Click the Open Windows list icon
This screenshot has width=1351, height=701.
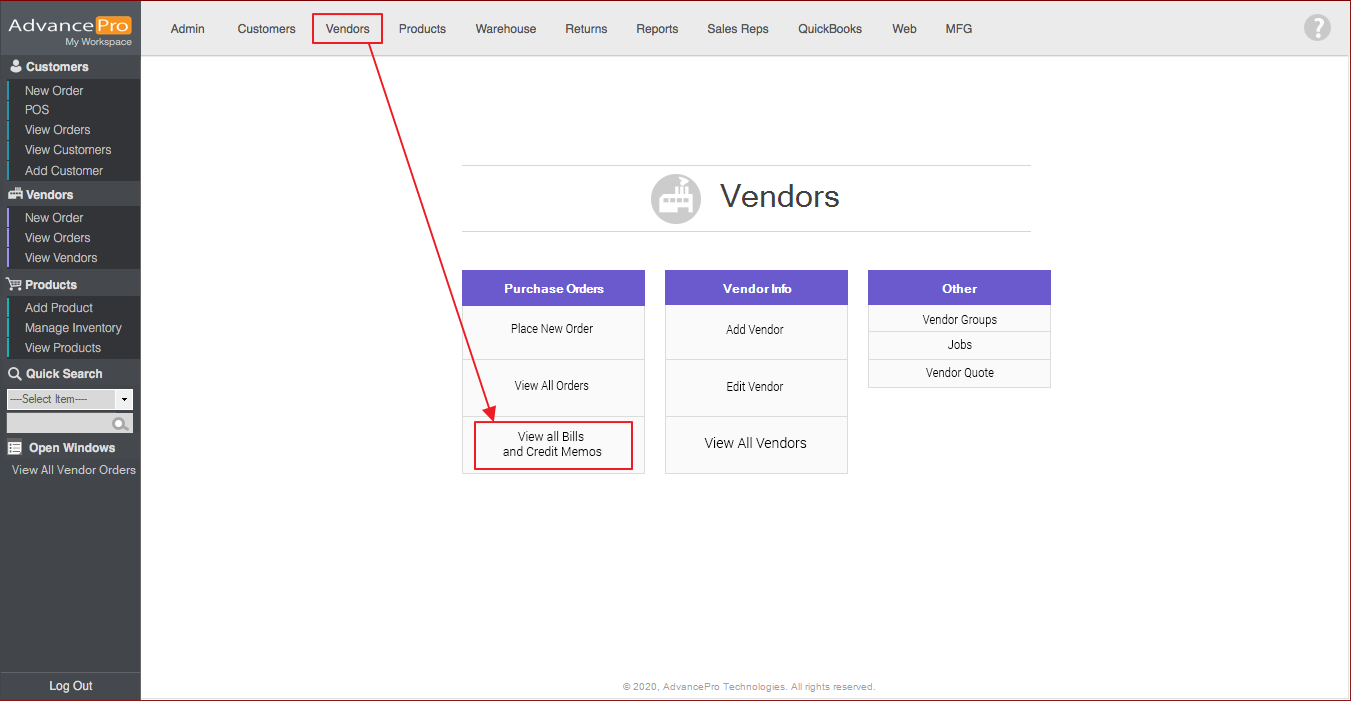tap(15, 448)
